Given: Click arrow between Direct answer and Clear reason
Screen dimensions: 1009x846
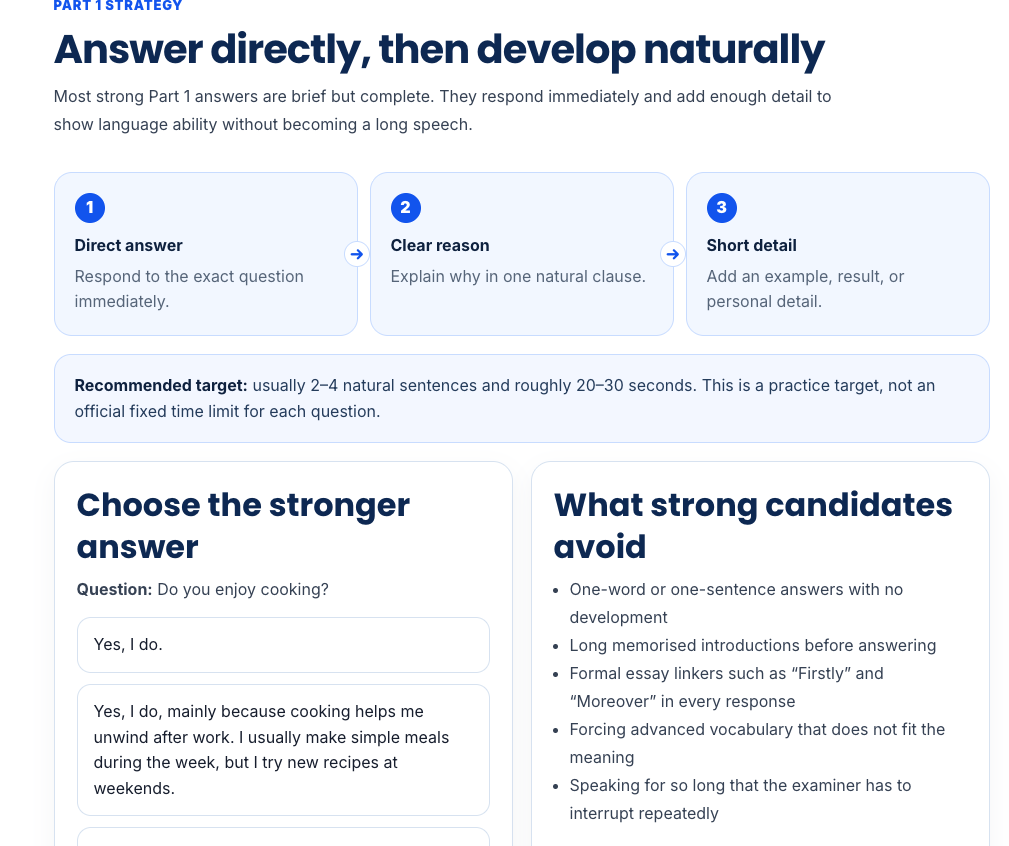Looking at the screenshot, I should pos(357,254).
